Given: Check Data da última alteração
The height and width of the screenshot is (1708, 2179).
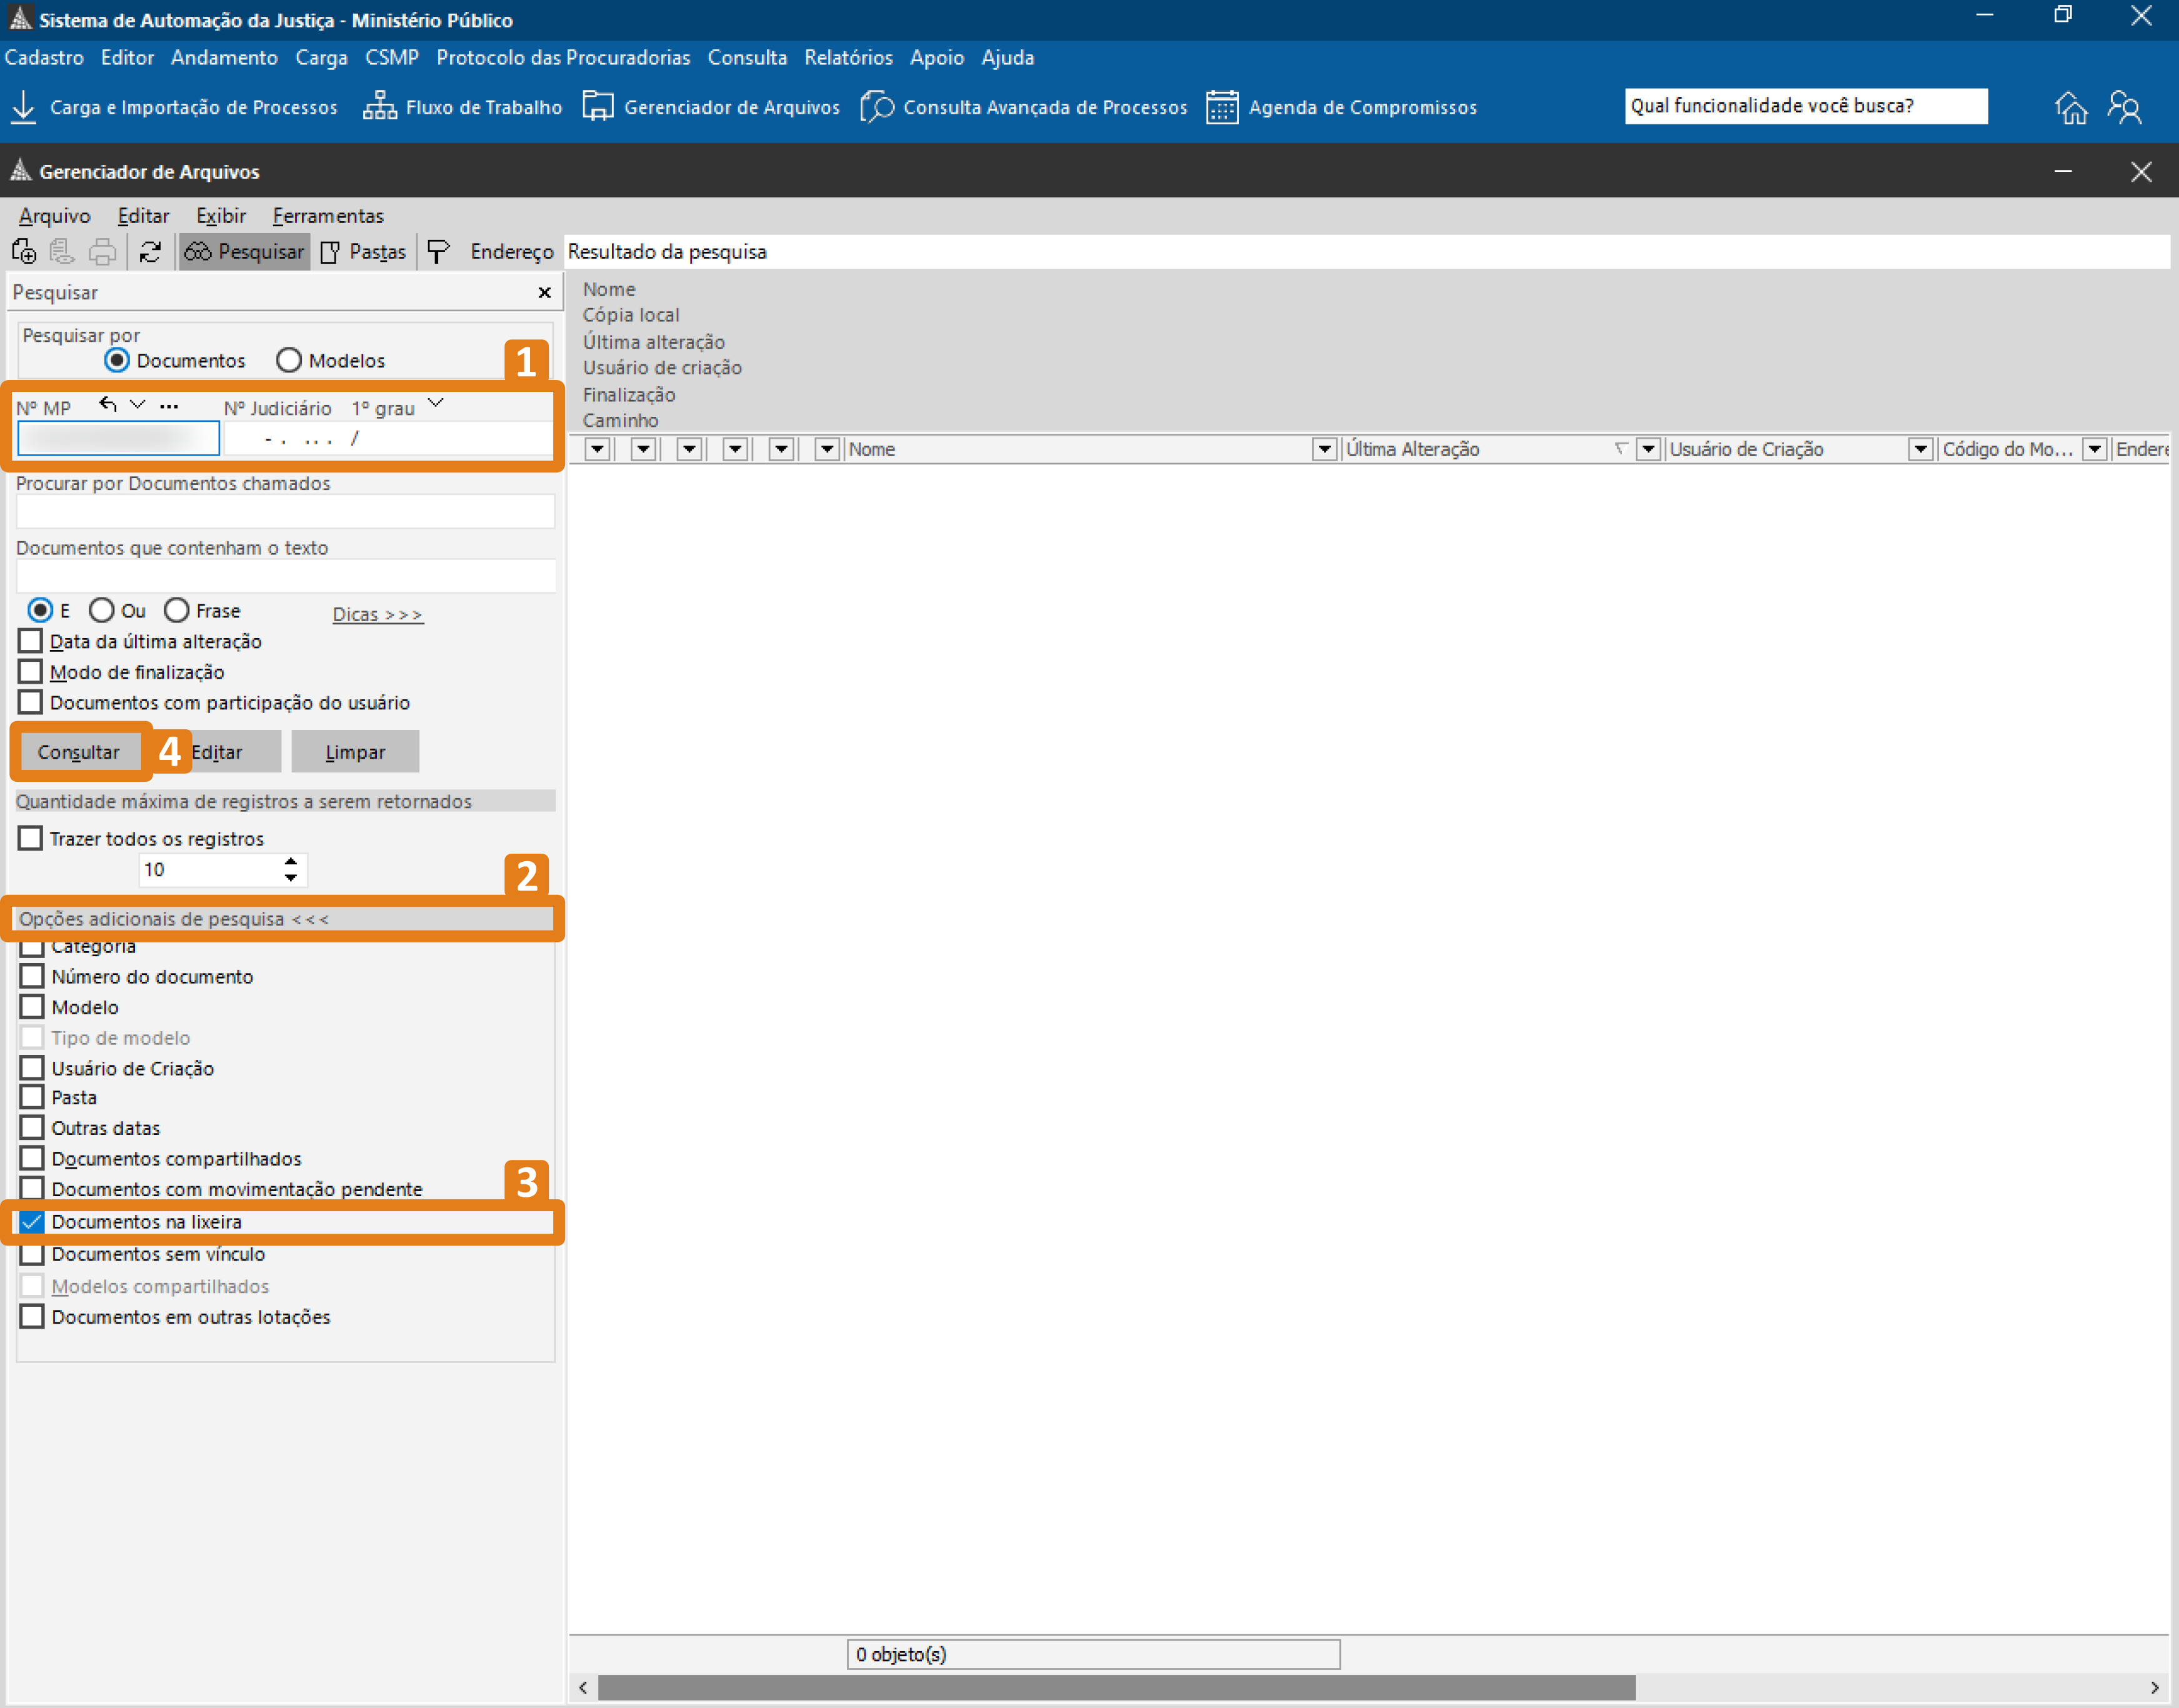Looking at the screenshot, I should [x=31, y=641].
